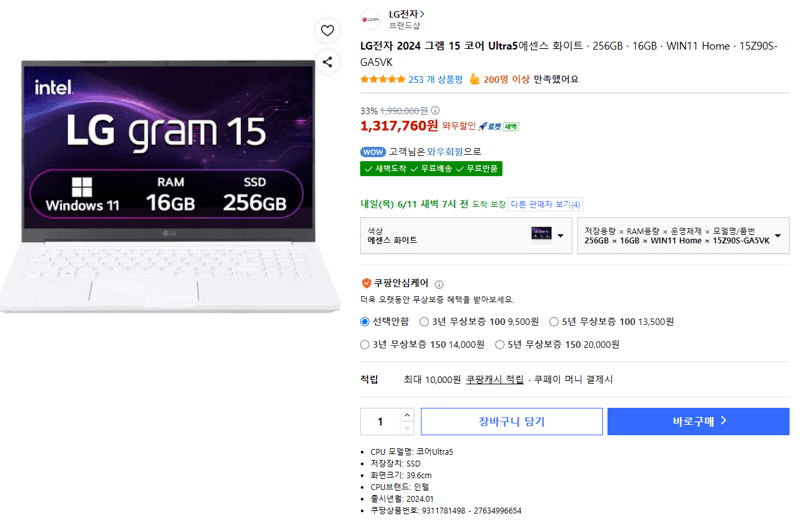Click the quantity input field
The image size is (800, 522).
(x=380, y=421)
